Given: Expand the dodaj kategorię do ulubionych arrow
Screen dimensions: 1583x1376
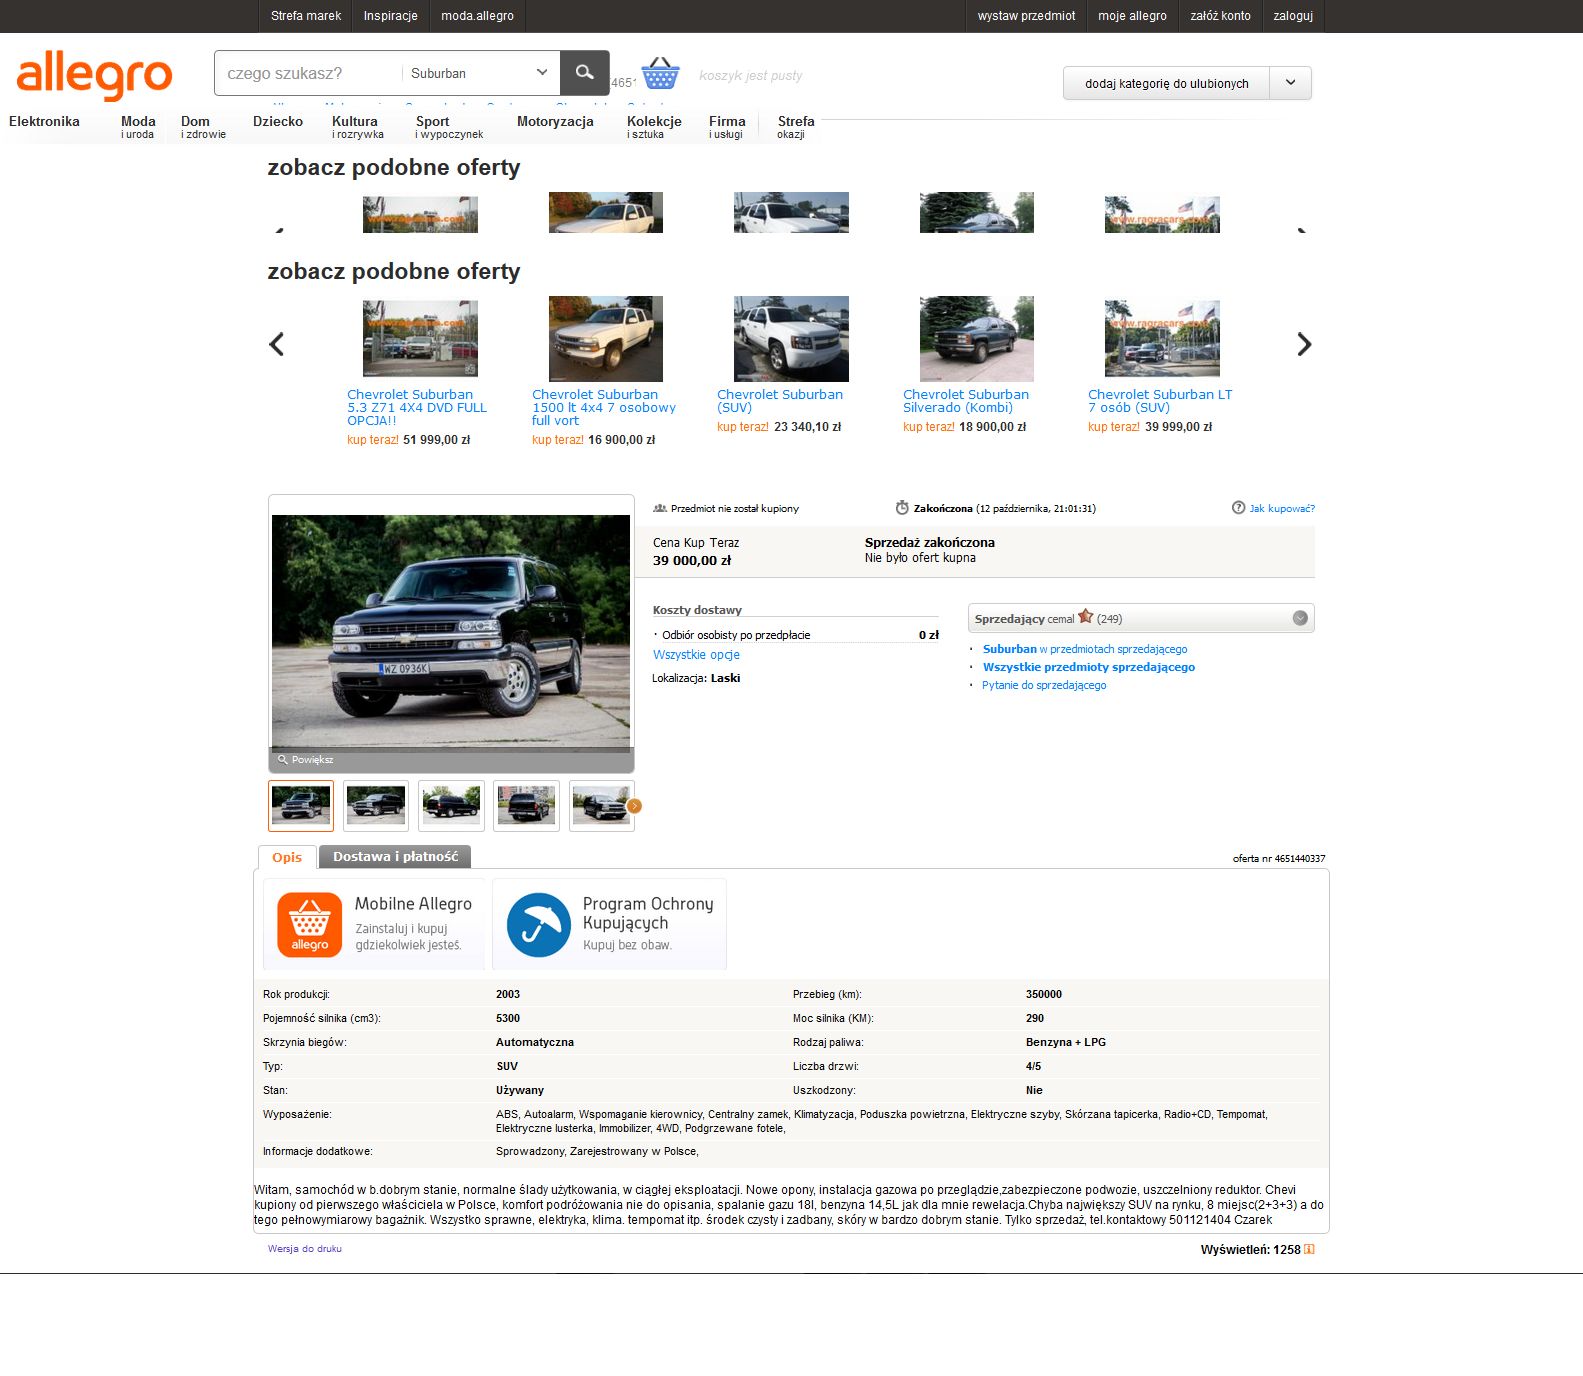Looking at the screenshot, I should [x=1290, y=83].
